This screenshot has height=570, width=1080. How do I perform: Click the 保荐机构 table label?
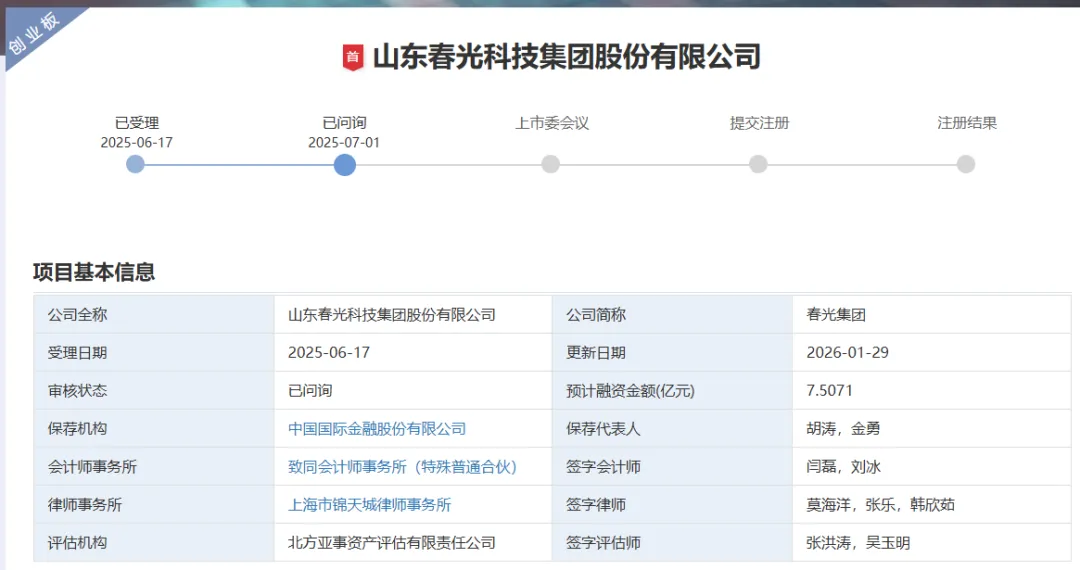pos(77,429)
